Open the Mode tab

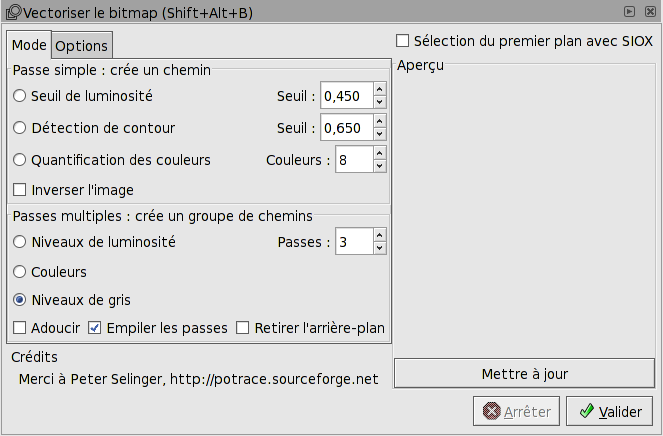(x=29, y=46)
